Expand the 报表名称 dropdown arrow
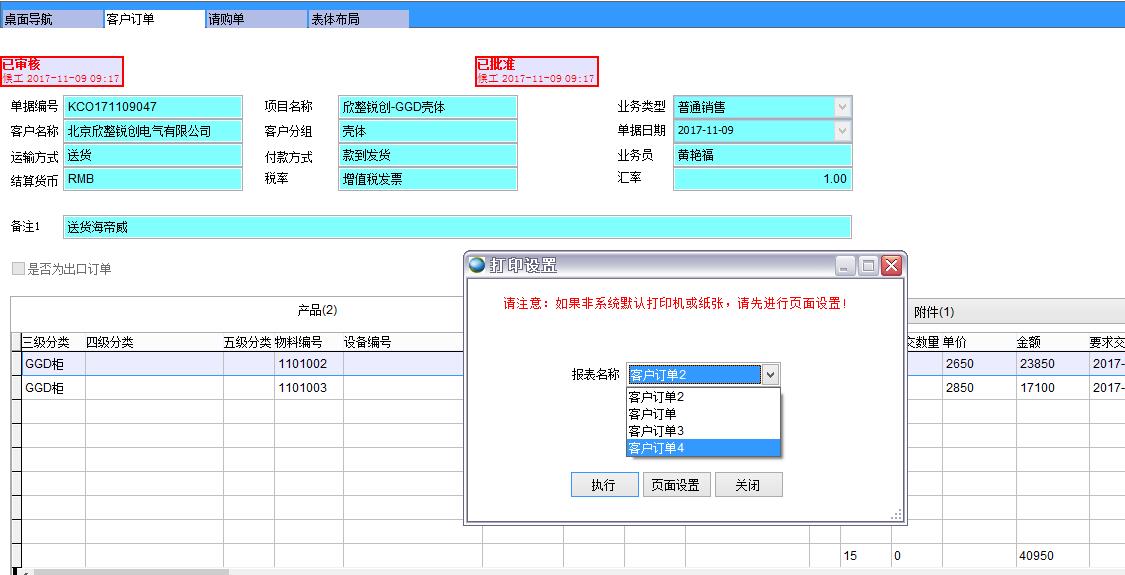The image size is (1125, 575). [770, 375]
